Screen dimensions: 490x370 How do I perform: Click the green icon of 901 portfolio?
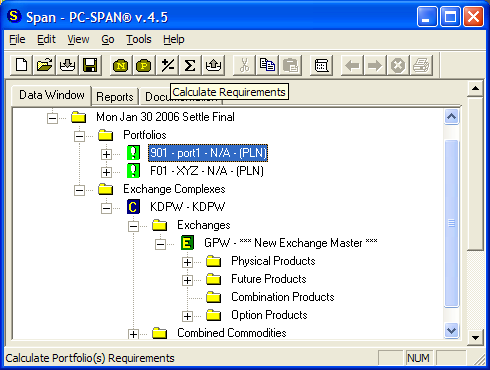[133, 153]
